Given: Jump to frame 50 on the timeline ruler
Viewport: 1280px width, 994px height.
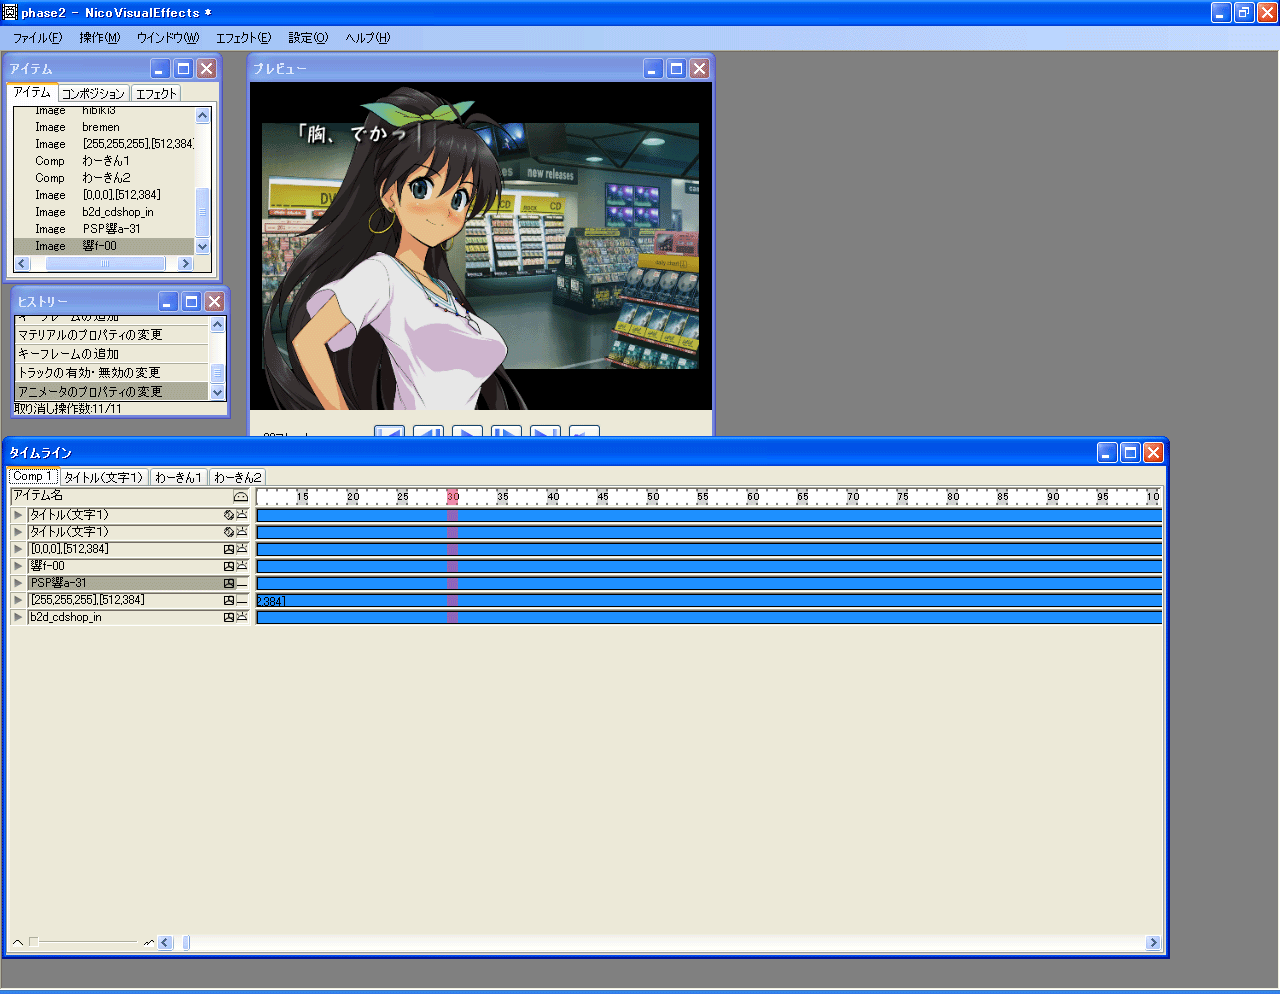Looking at the screenshot, I should [653, 496].
